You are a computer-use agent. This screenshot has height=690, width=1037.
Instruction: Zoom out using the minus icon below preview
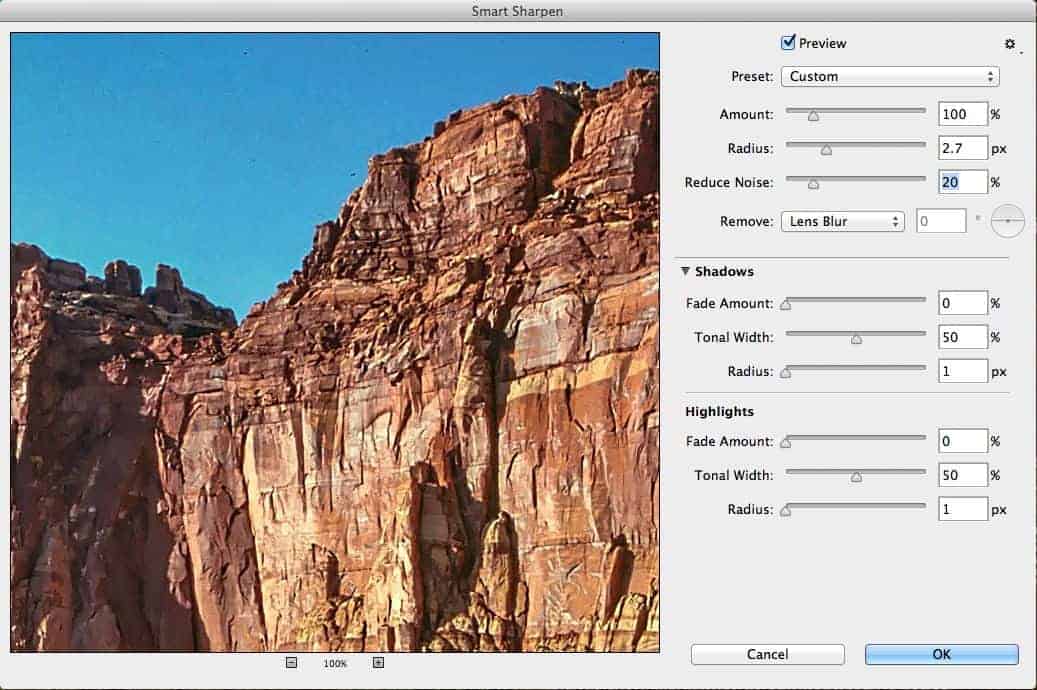point(290,662)
